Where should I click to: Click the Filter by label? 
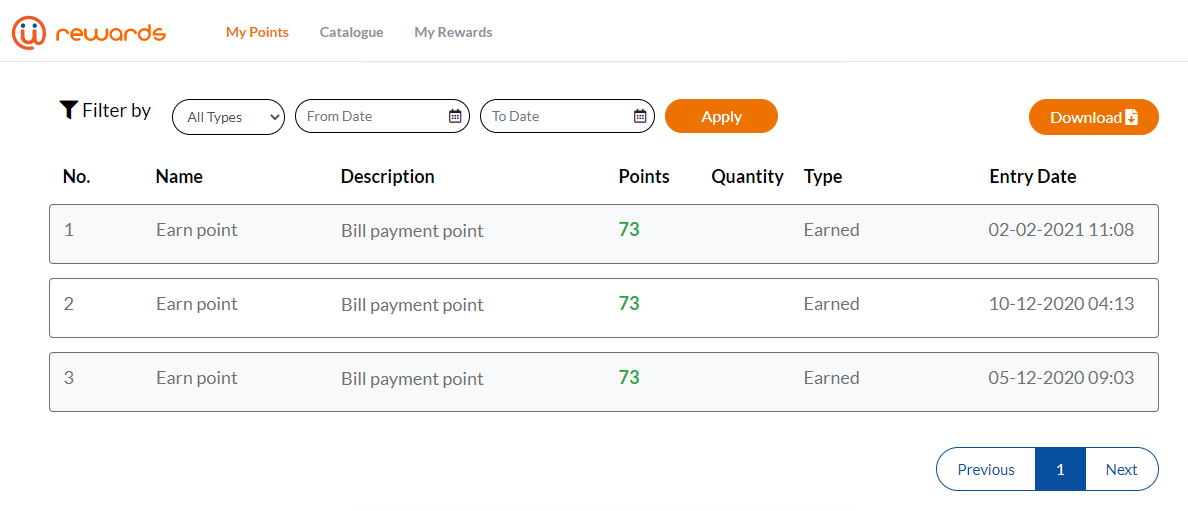(x=117, y=111)
